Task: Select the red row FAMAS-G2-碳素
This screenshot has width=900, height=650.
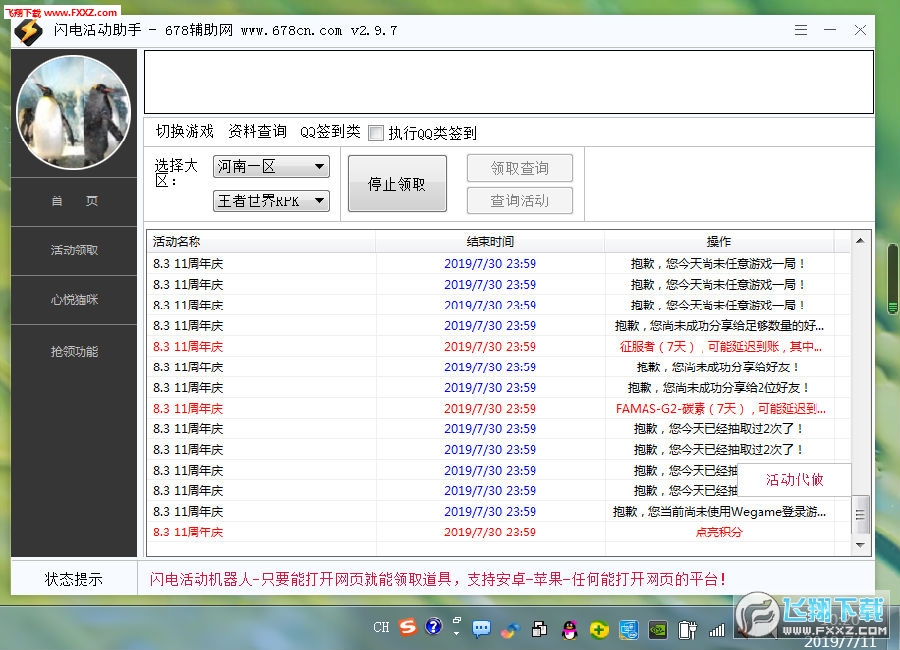Action: coord(498,408)
